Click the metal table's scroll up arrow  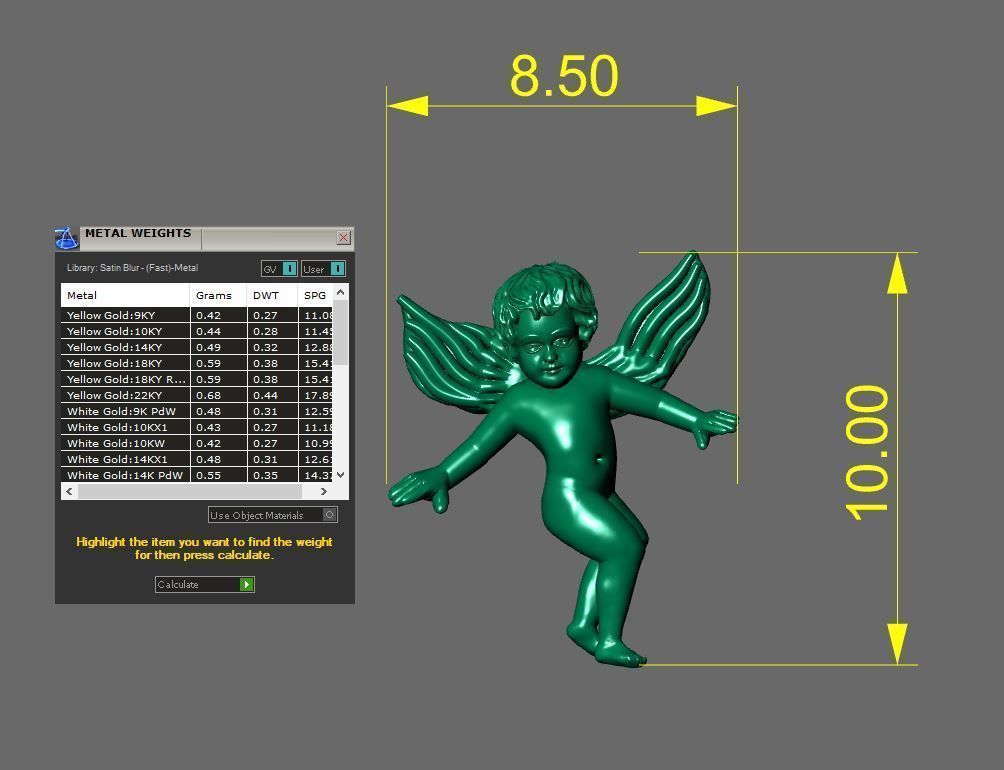click(x=341, y=292)
